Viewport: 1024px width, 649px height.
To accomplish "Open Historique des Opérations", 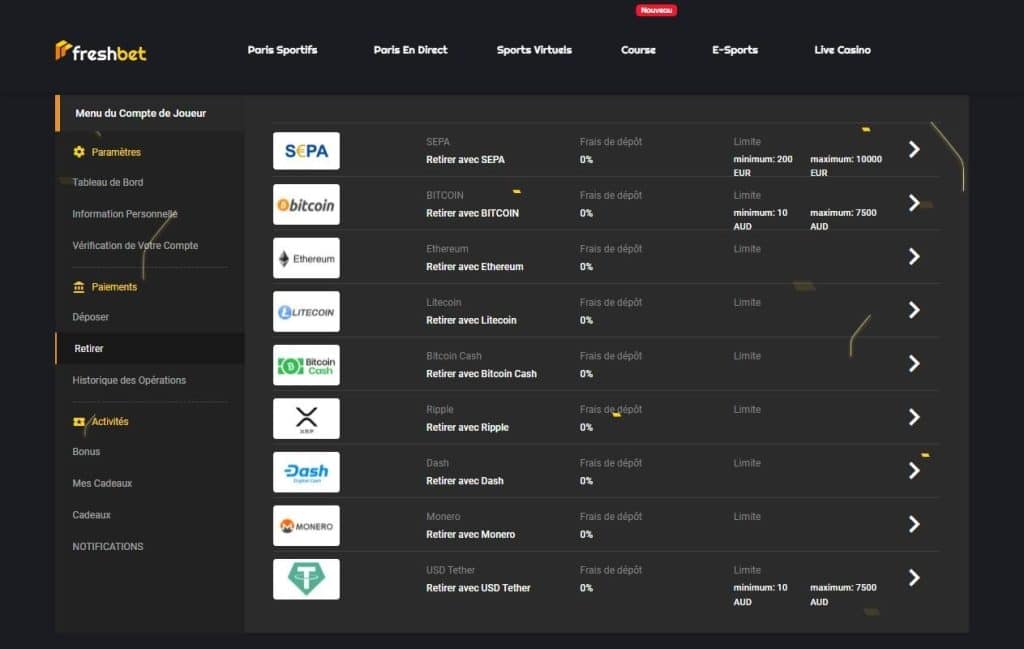I will coord(129,380).
